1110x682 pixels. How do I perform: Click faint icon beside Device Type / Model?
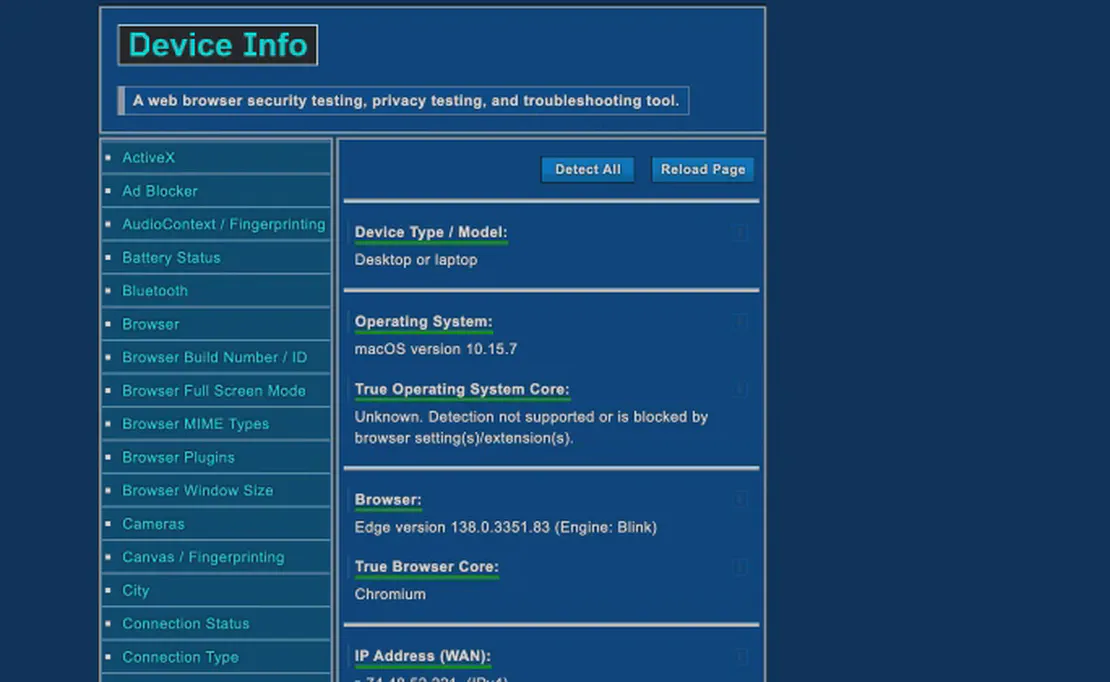pos(740,232)
